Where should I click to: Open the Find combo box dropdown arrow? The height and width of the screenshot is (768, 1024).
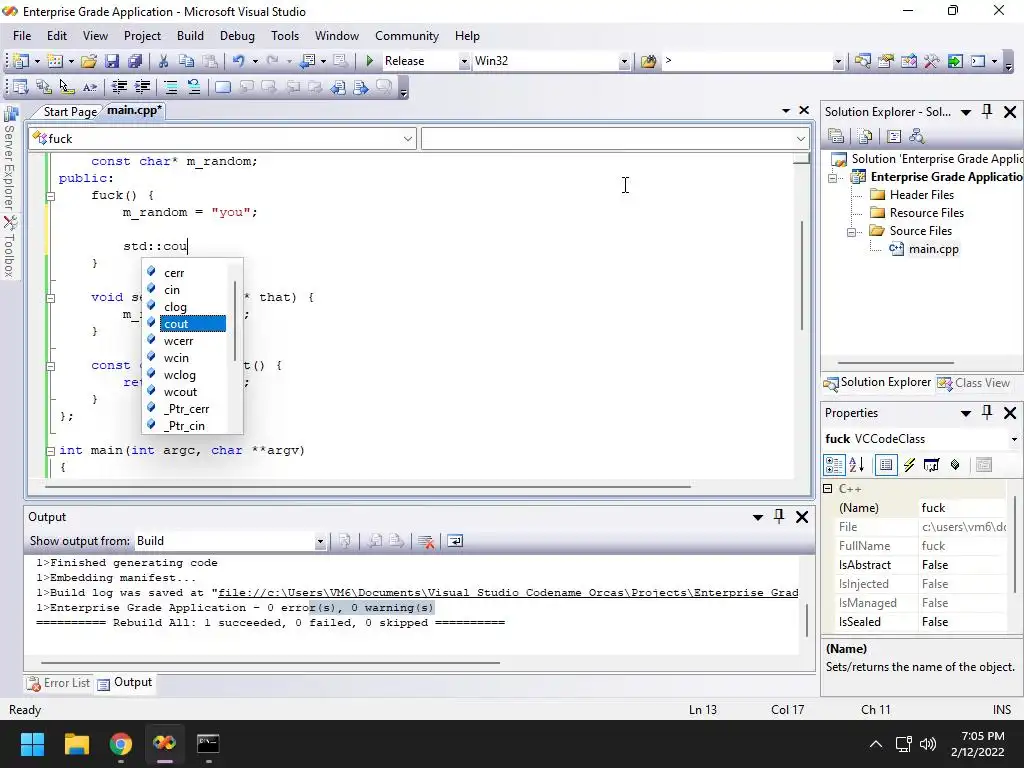click(839, 61)
